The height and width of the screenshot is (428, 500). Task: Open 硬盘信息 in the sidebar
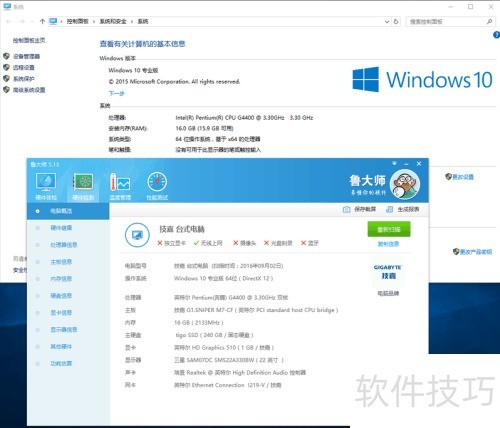(61, 296)
